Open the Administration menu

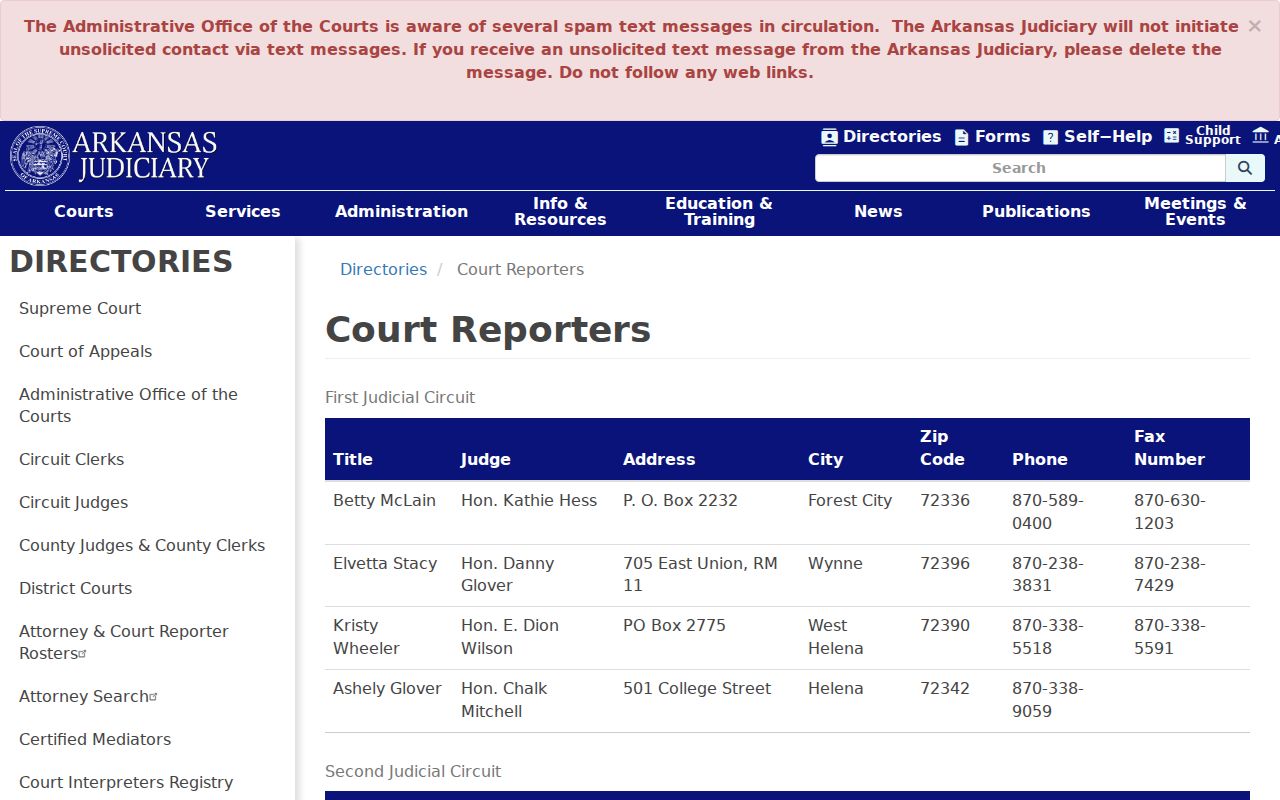point(401,212)
